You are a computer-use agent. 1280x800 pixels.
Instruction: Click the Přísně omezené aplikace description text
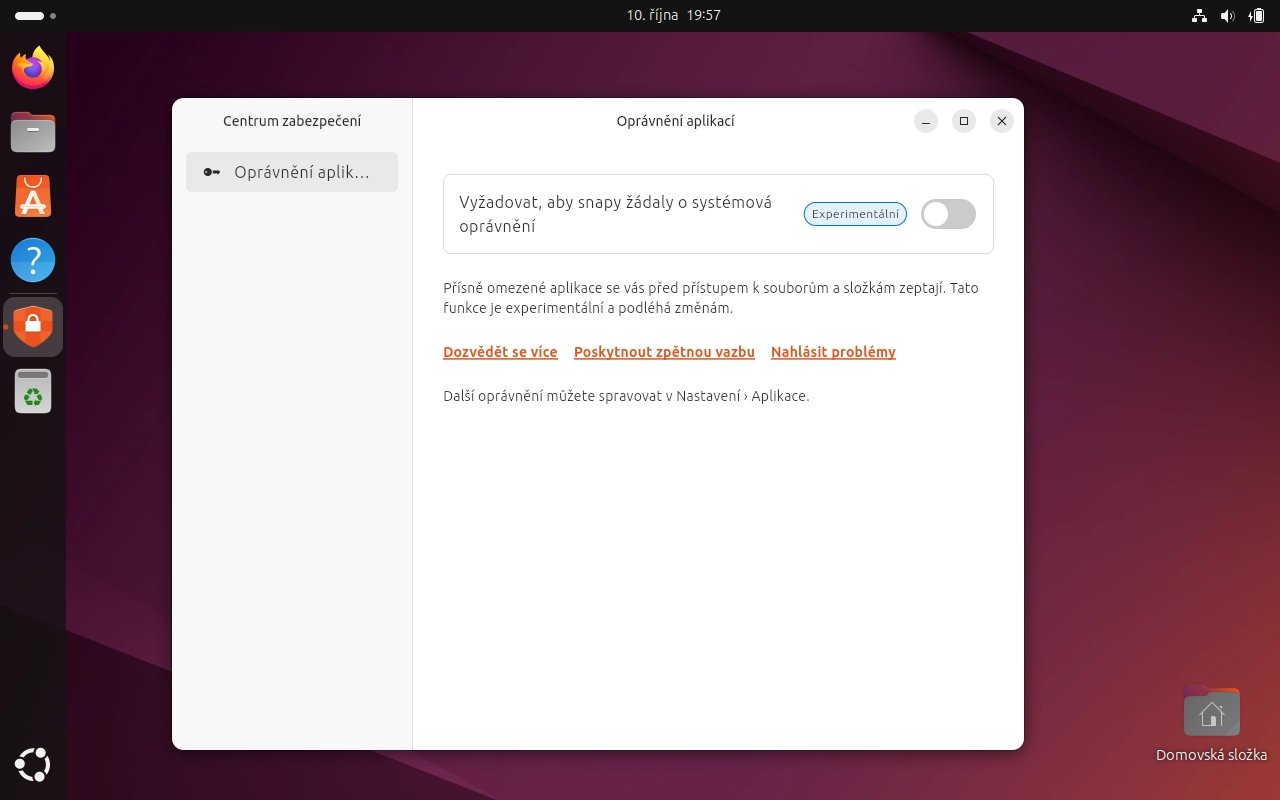pyautogui.click(x=711, y=298)
